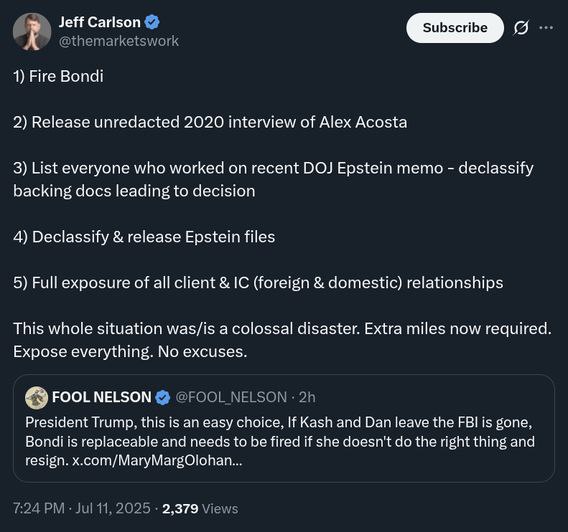
Task: Select the '1) Fire Bondi' post text
Action: click(58, 76)
